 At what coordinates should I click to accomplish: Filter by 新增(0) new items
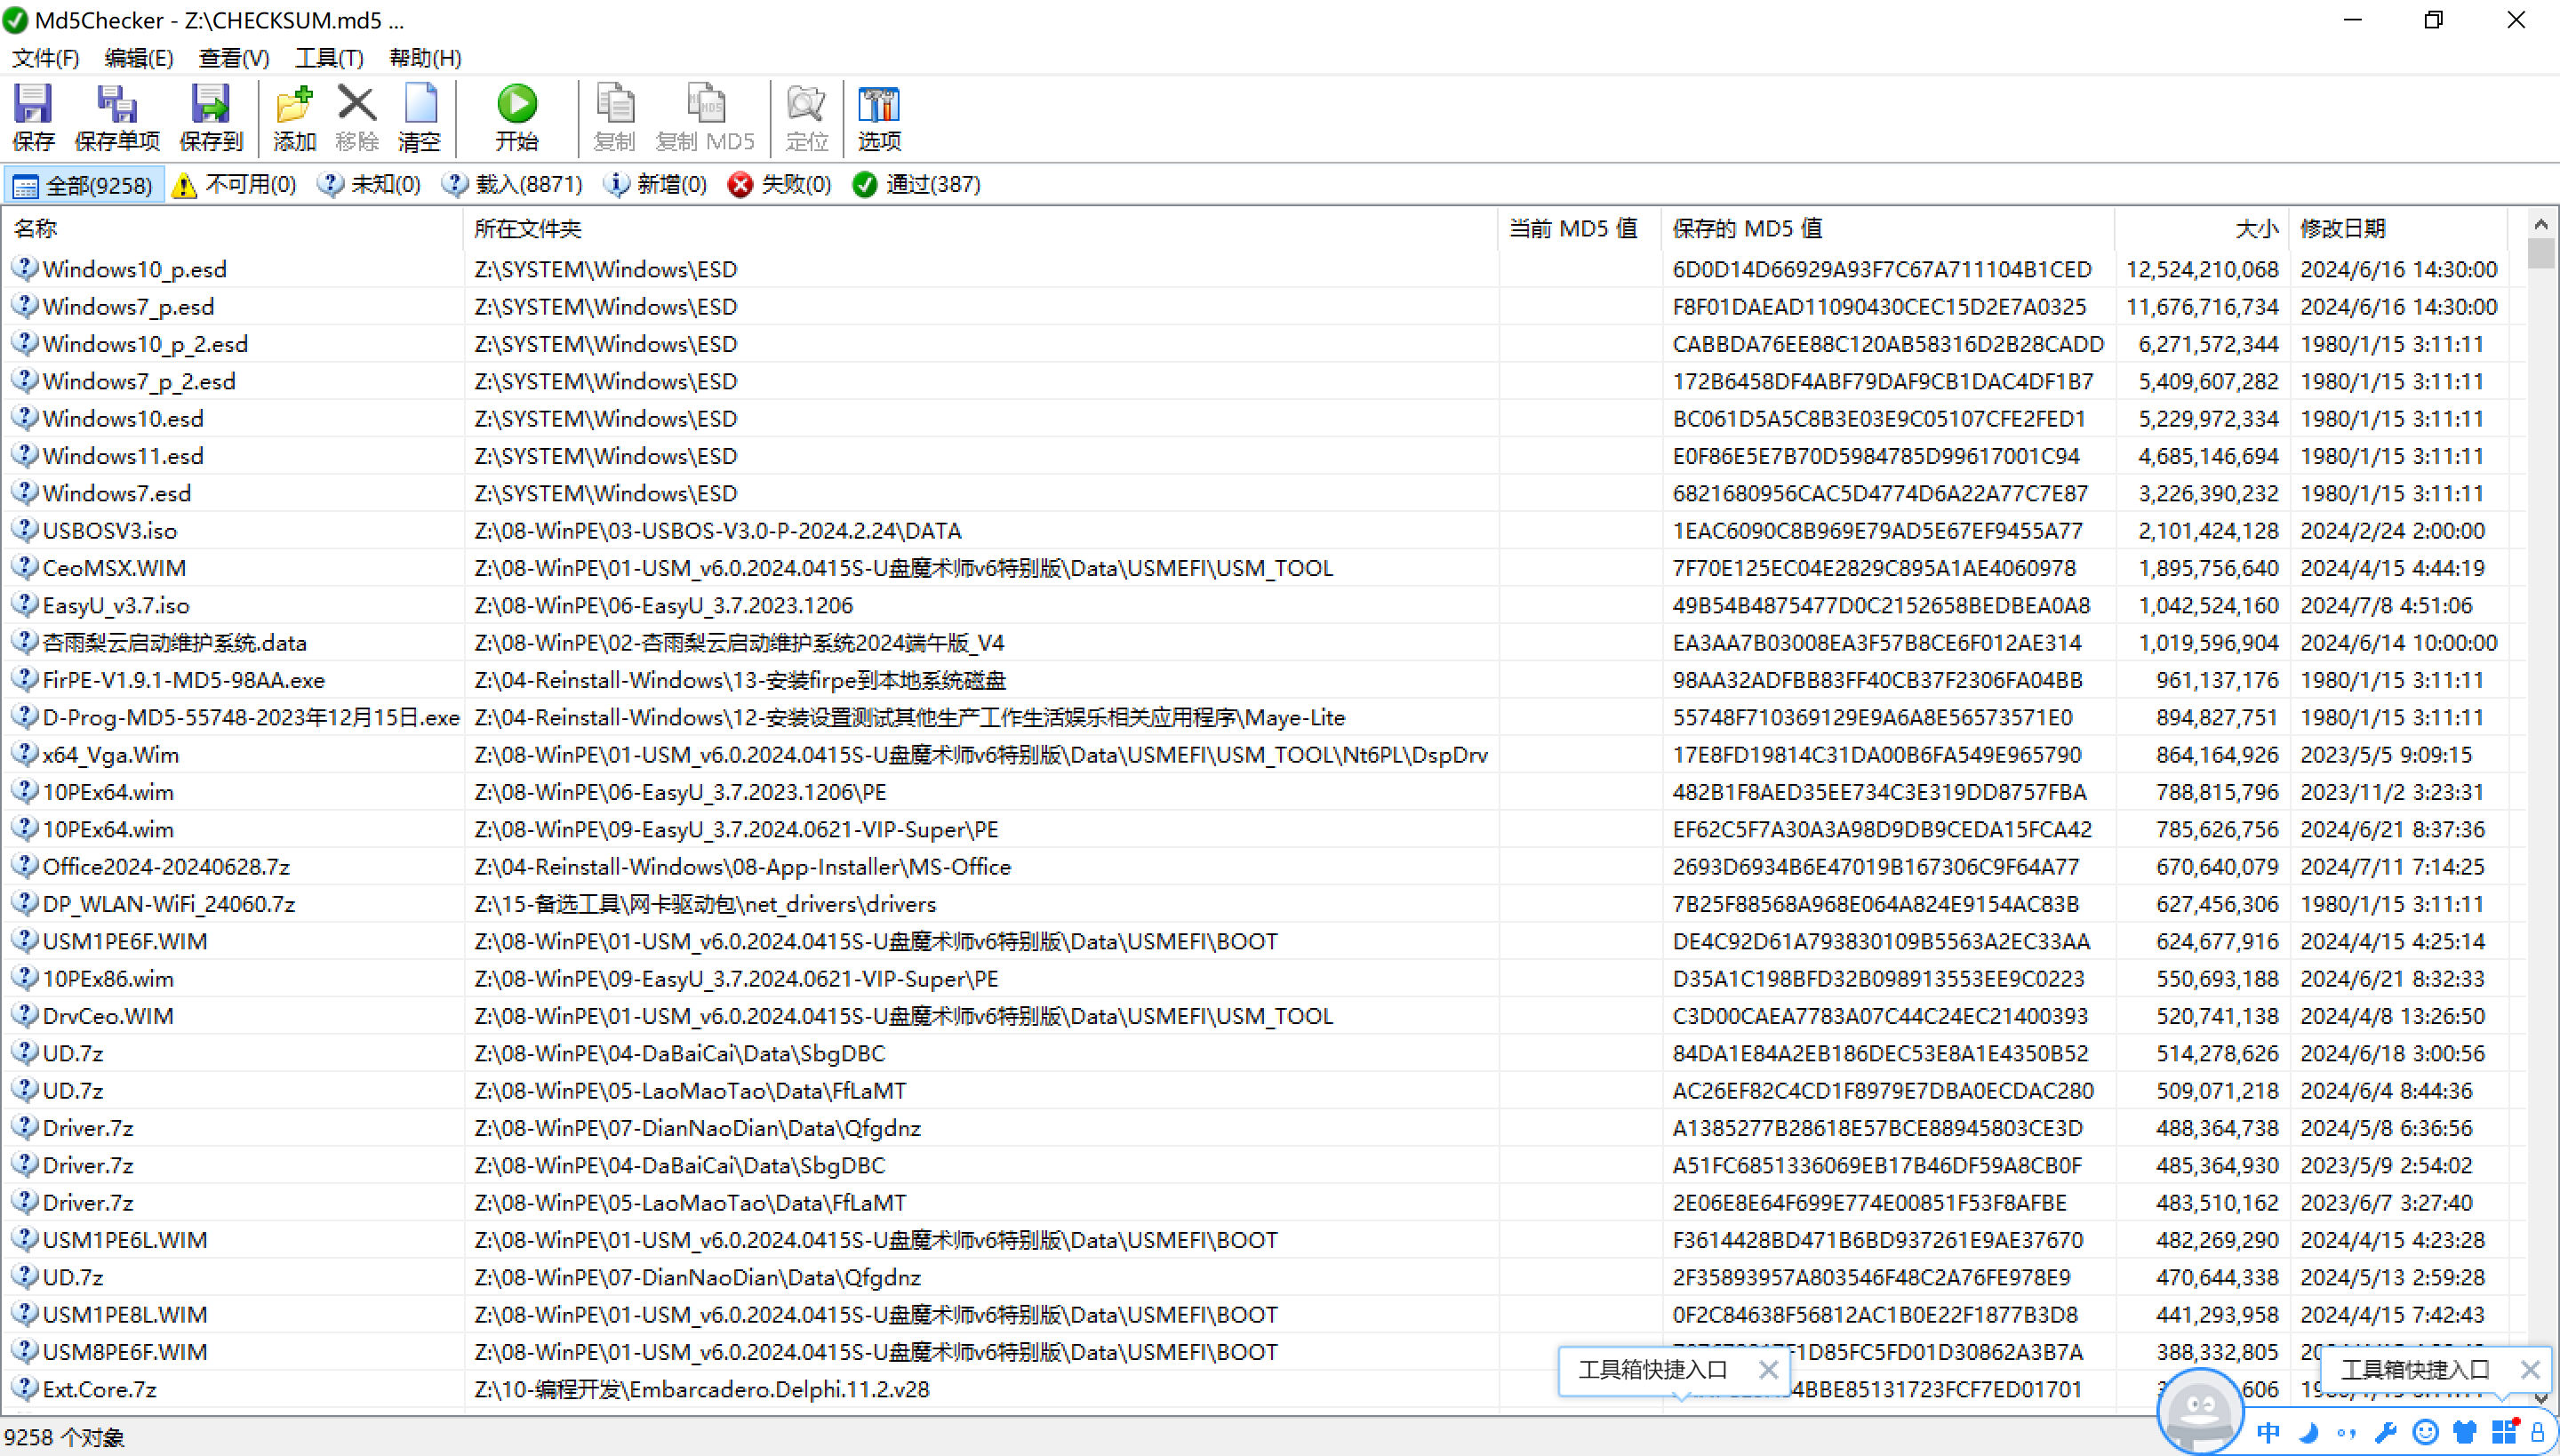[x=656, y=185]
